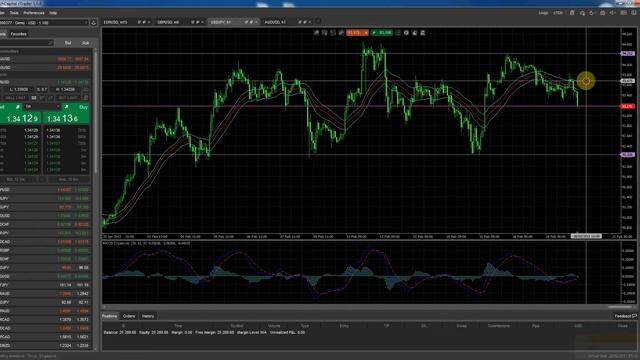This screenshot has height=360, width=640.
Task: Click the link left of cTDN
Action: (543, 13)
